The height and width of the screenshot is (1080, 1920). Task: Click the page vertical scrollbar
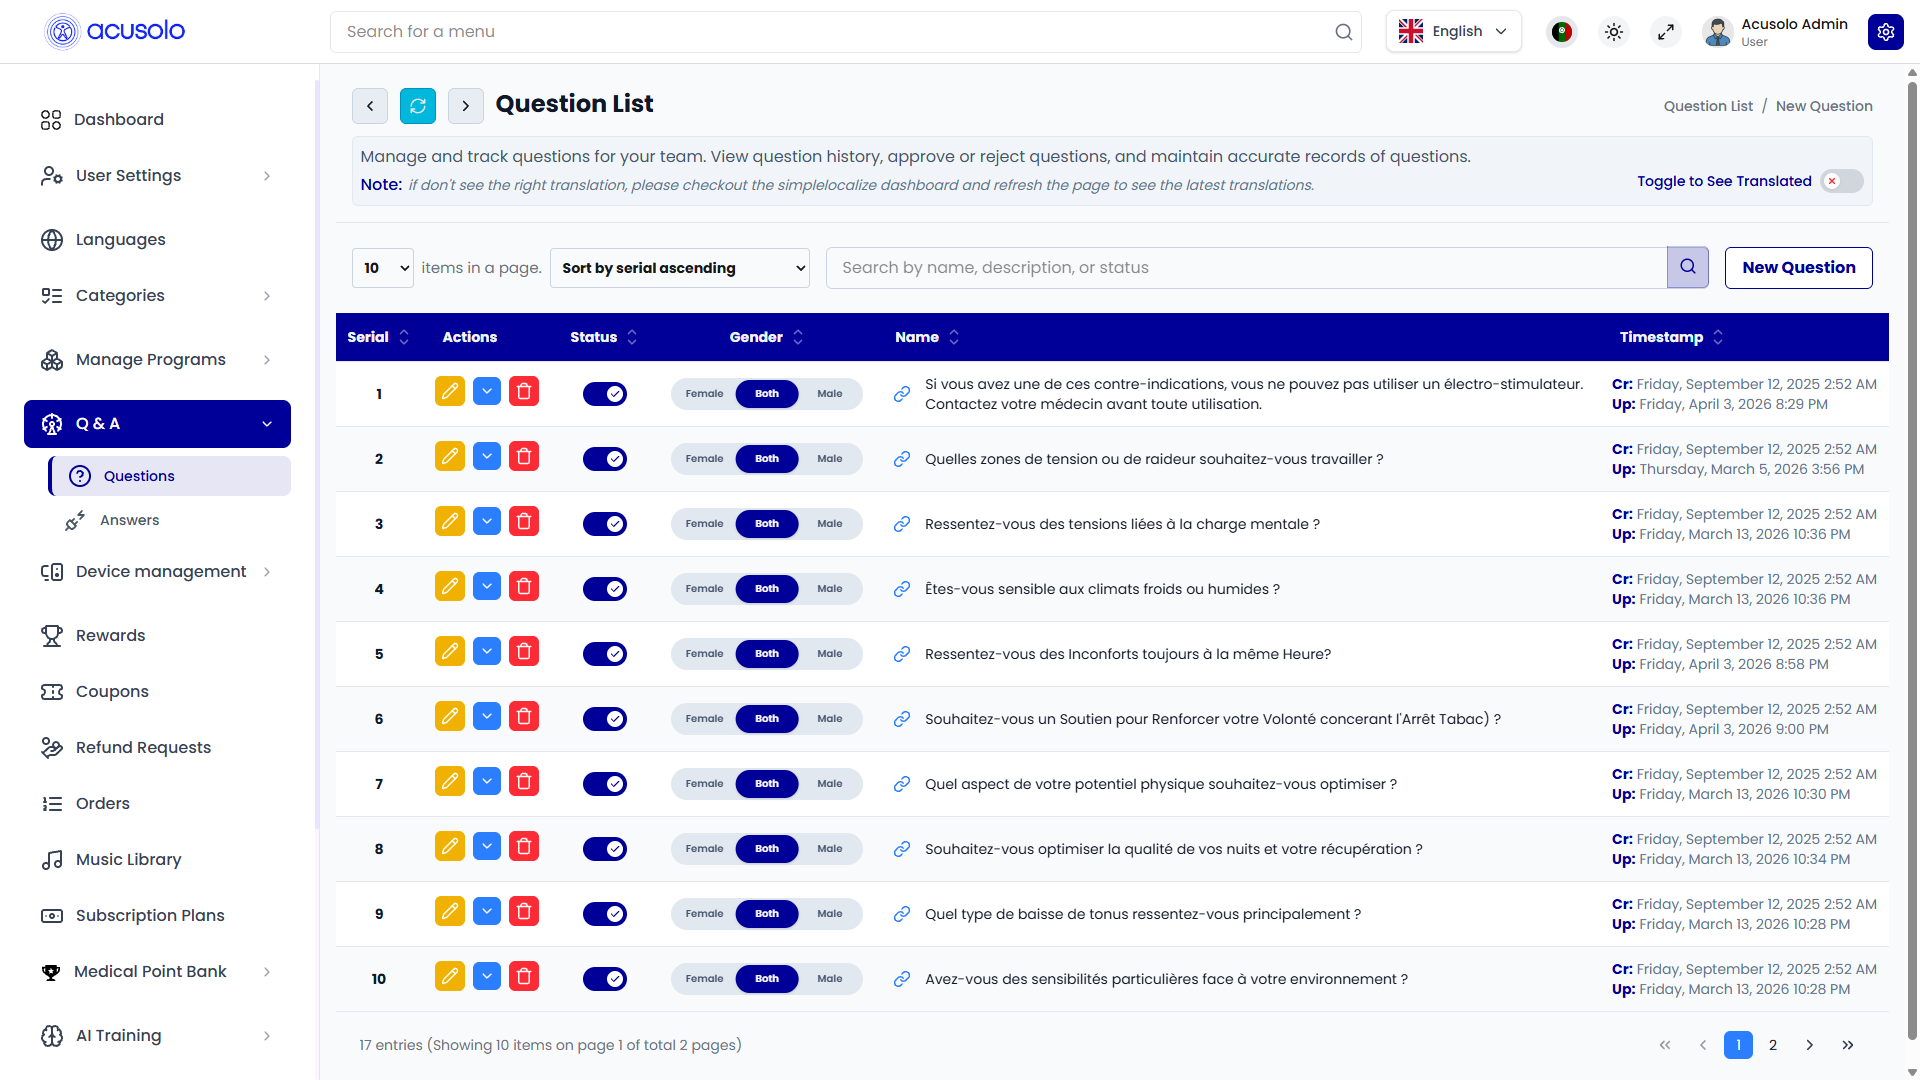[x=1912, y=560]
